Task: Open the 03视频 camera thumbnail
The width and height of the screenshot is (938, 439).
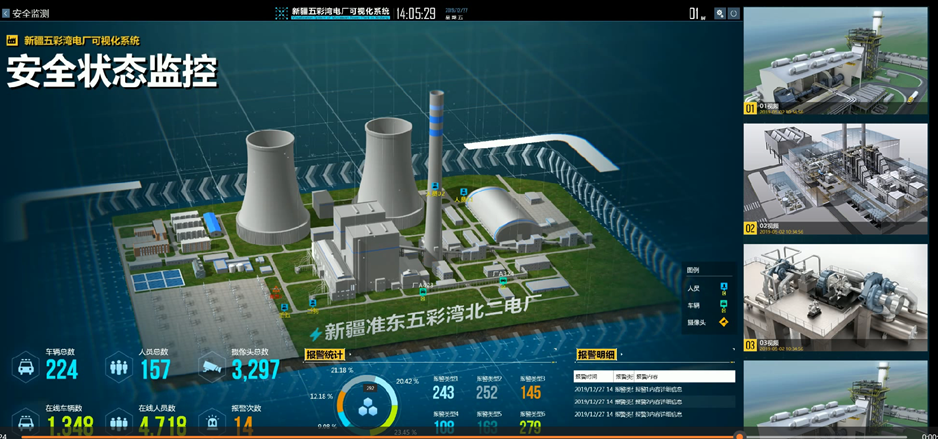Action: tap(835, 297)
